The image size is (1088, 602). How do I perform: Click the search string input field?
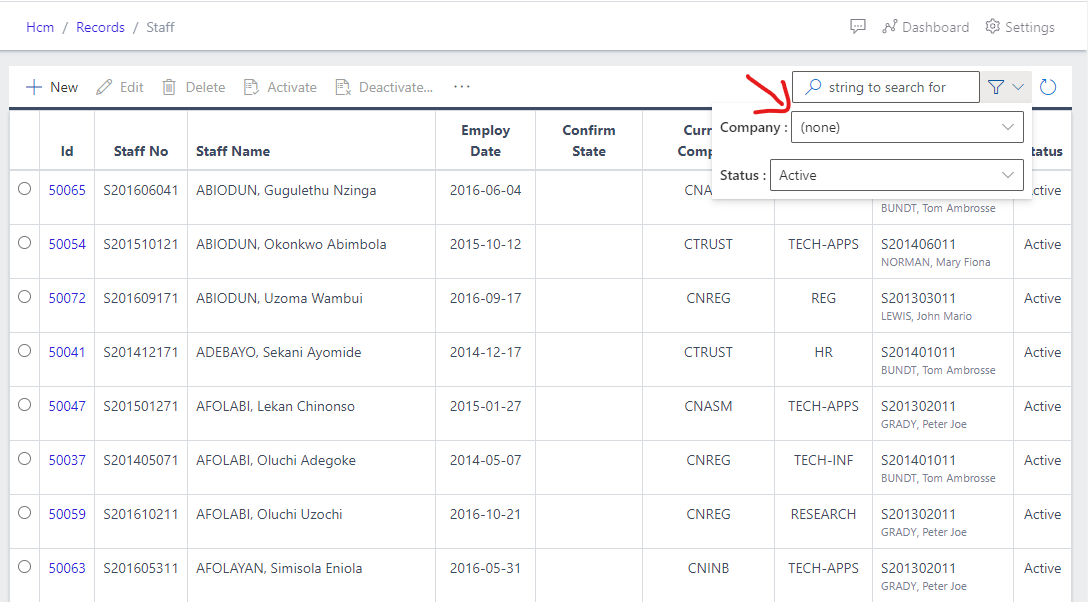pos(895,87)
